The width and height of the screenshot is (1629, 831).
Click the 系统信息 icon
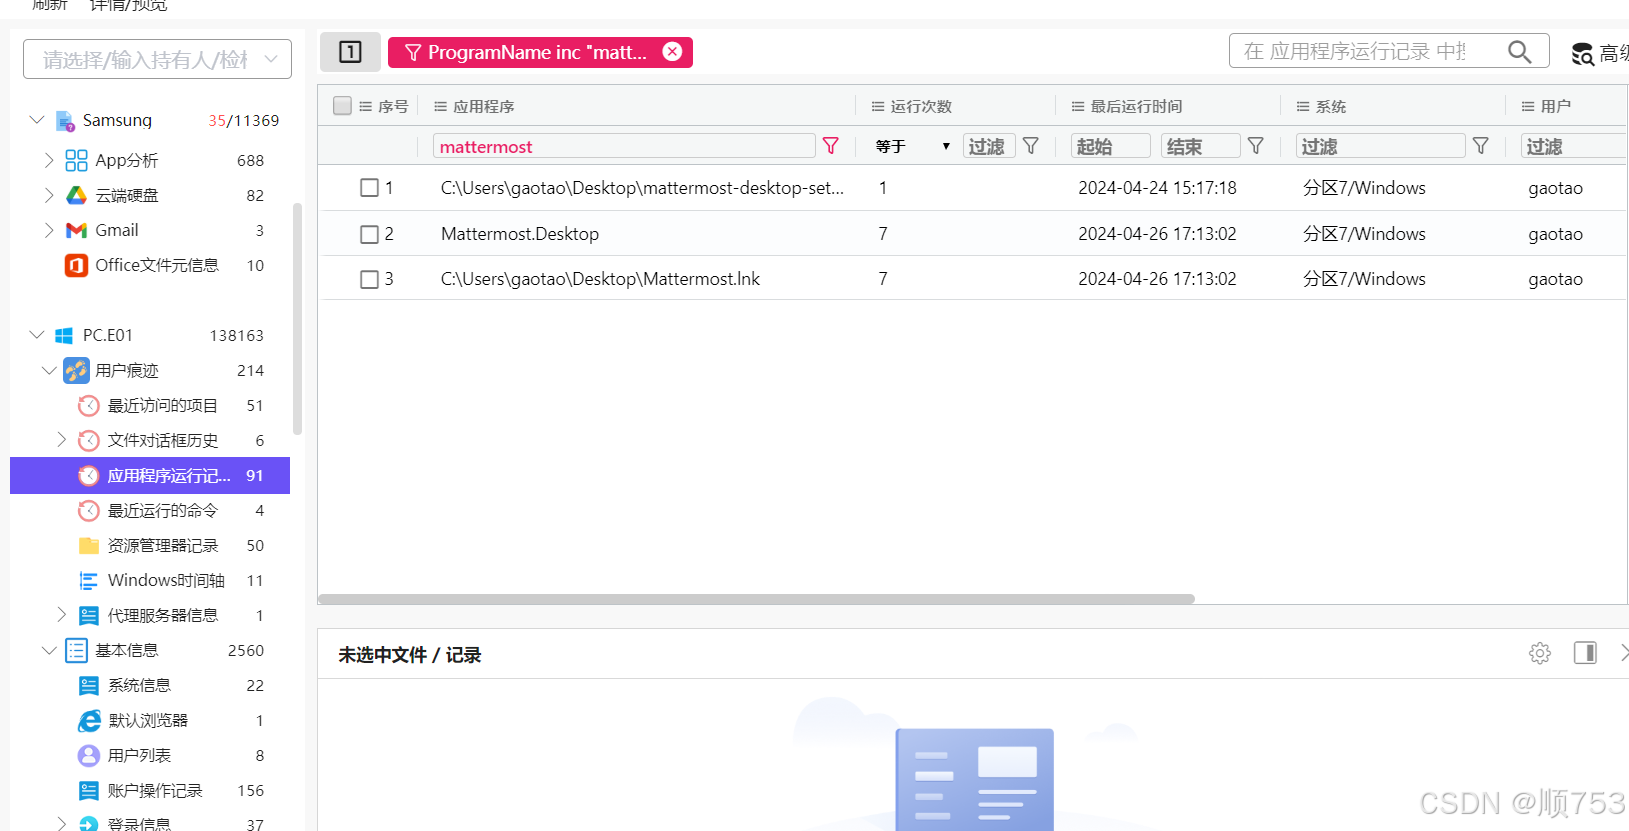click(89, 685)
